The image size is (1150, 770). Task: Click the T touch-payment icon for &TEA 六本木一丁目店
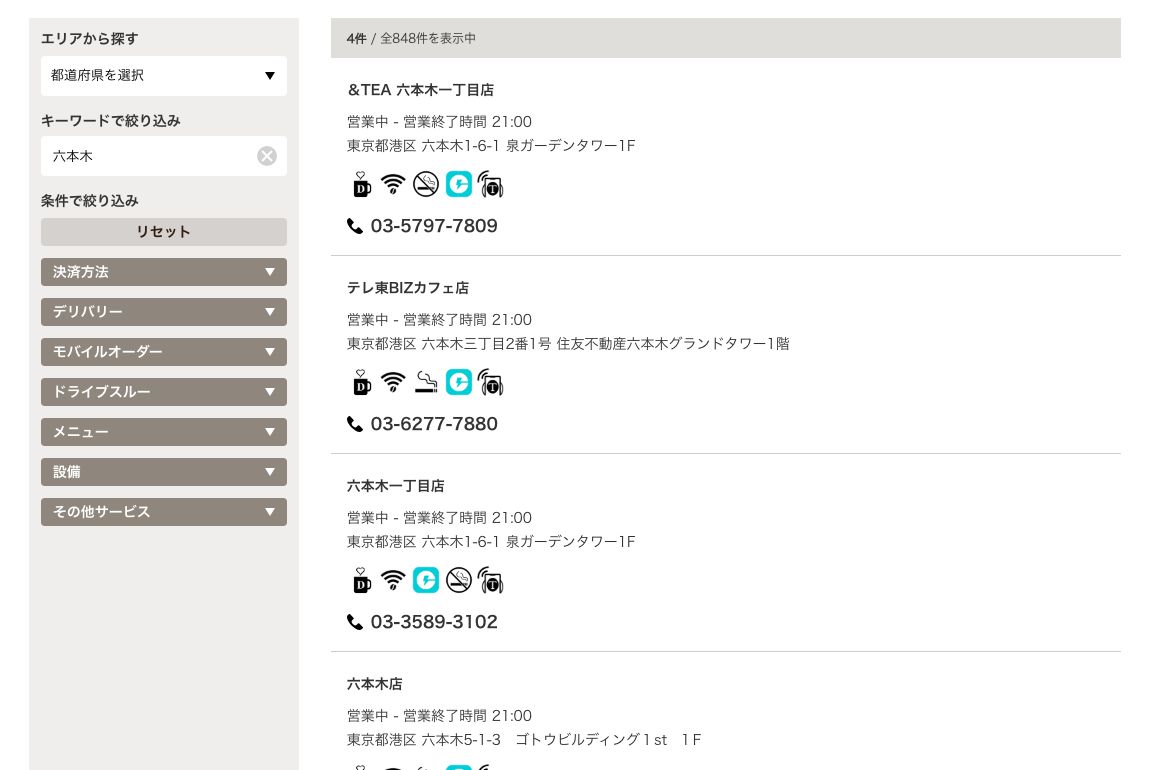pos(490,184)
